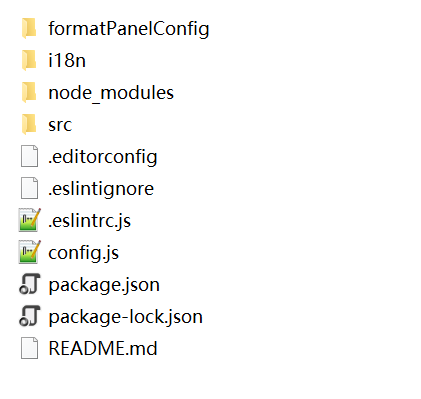Click the package-lock.json scroll icon

30,316
